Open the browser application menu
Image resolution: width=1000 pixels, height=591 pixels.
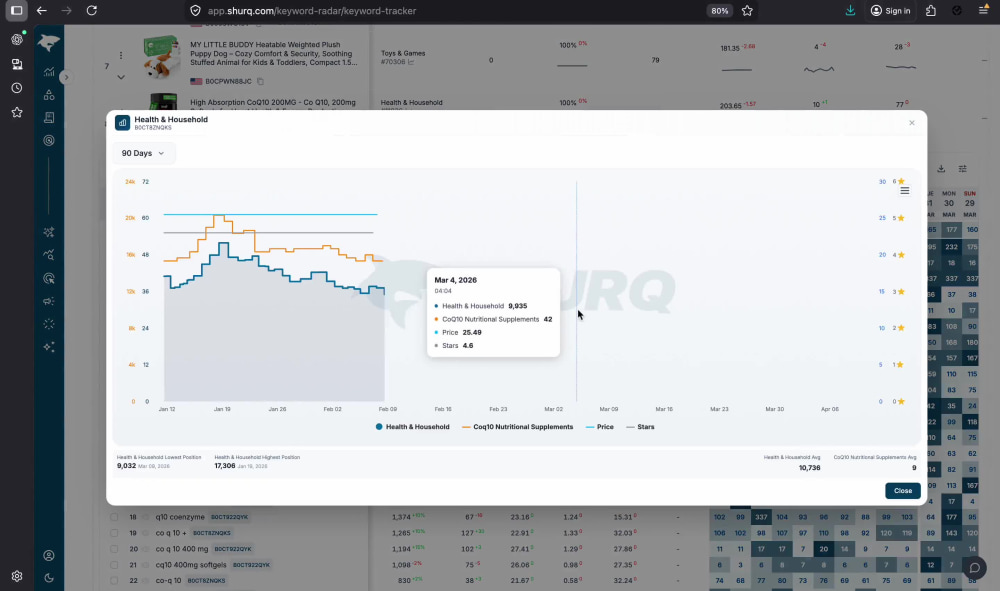click(x=983, y=11)
